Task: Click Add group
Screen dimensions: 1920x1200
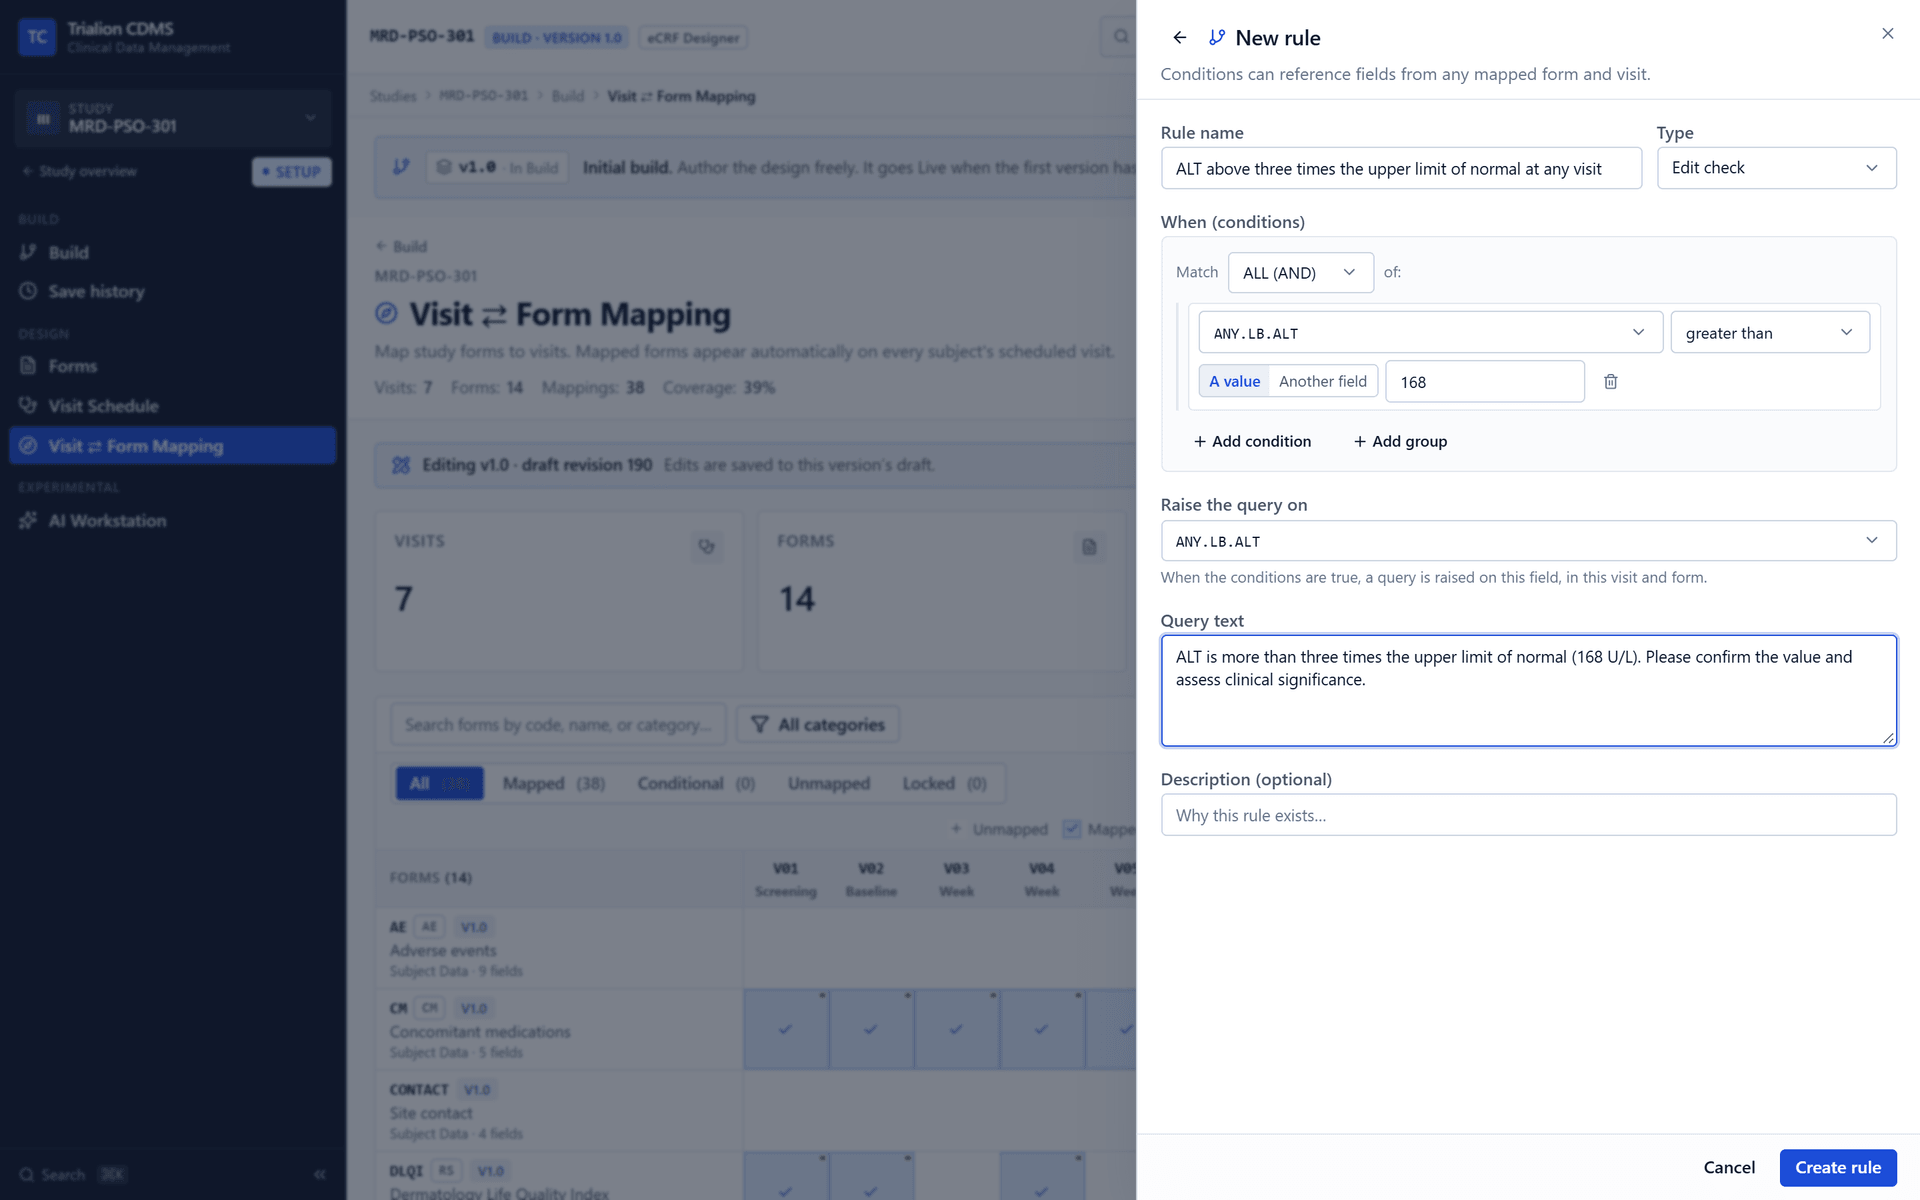Action: [x=1400, y=441]
